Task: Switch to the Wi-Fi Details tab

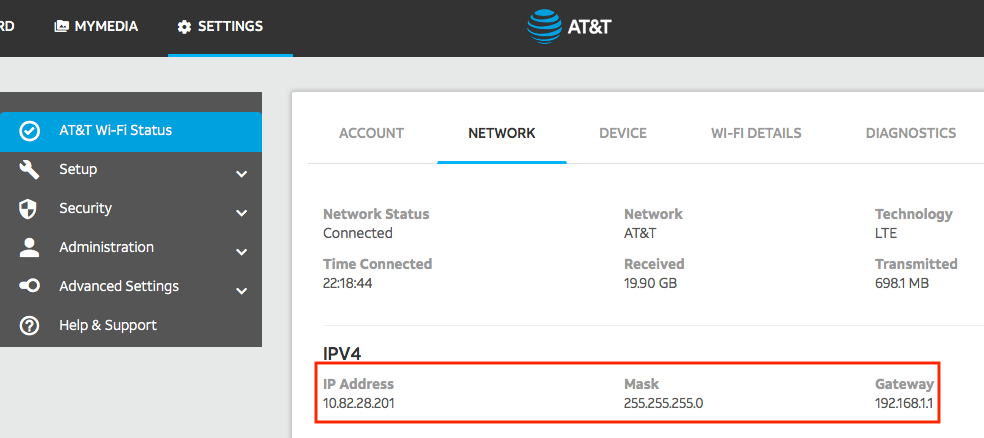Action: pos(756,133)
